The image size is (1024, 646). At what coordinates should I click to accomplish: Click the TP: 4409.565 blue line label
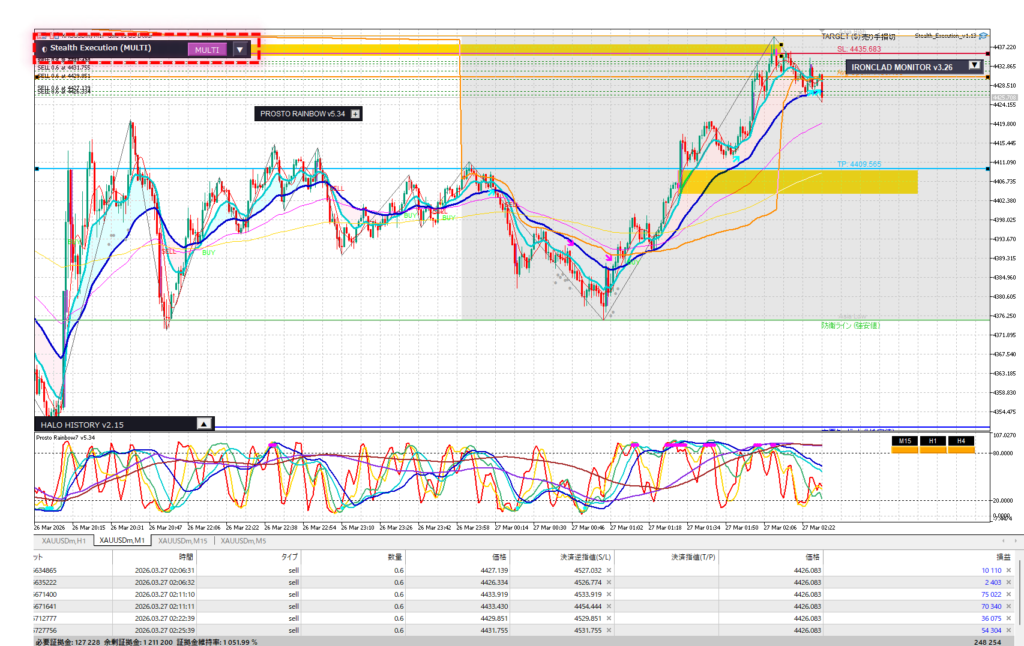[x=858, y=163]
